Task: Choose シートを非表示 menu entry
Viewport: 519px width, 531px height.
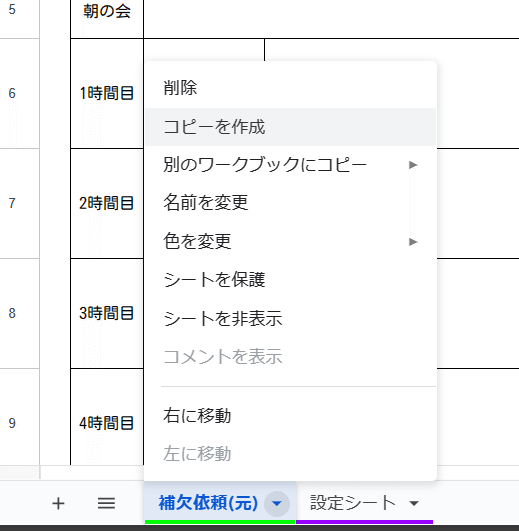Action: (x=290, y=318)
